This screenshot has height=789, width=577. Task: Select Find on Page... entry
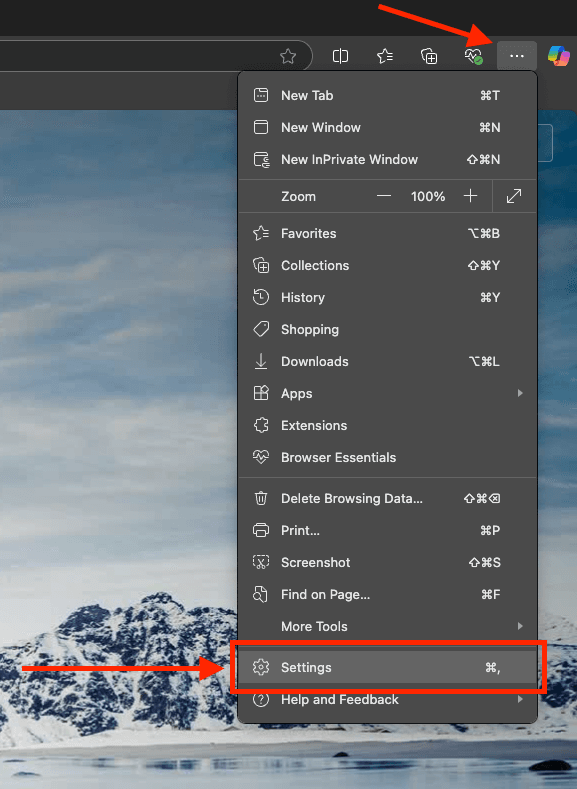pyautogui.click(x=387, y=594)
